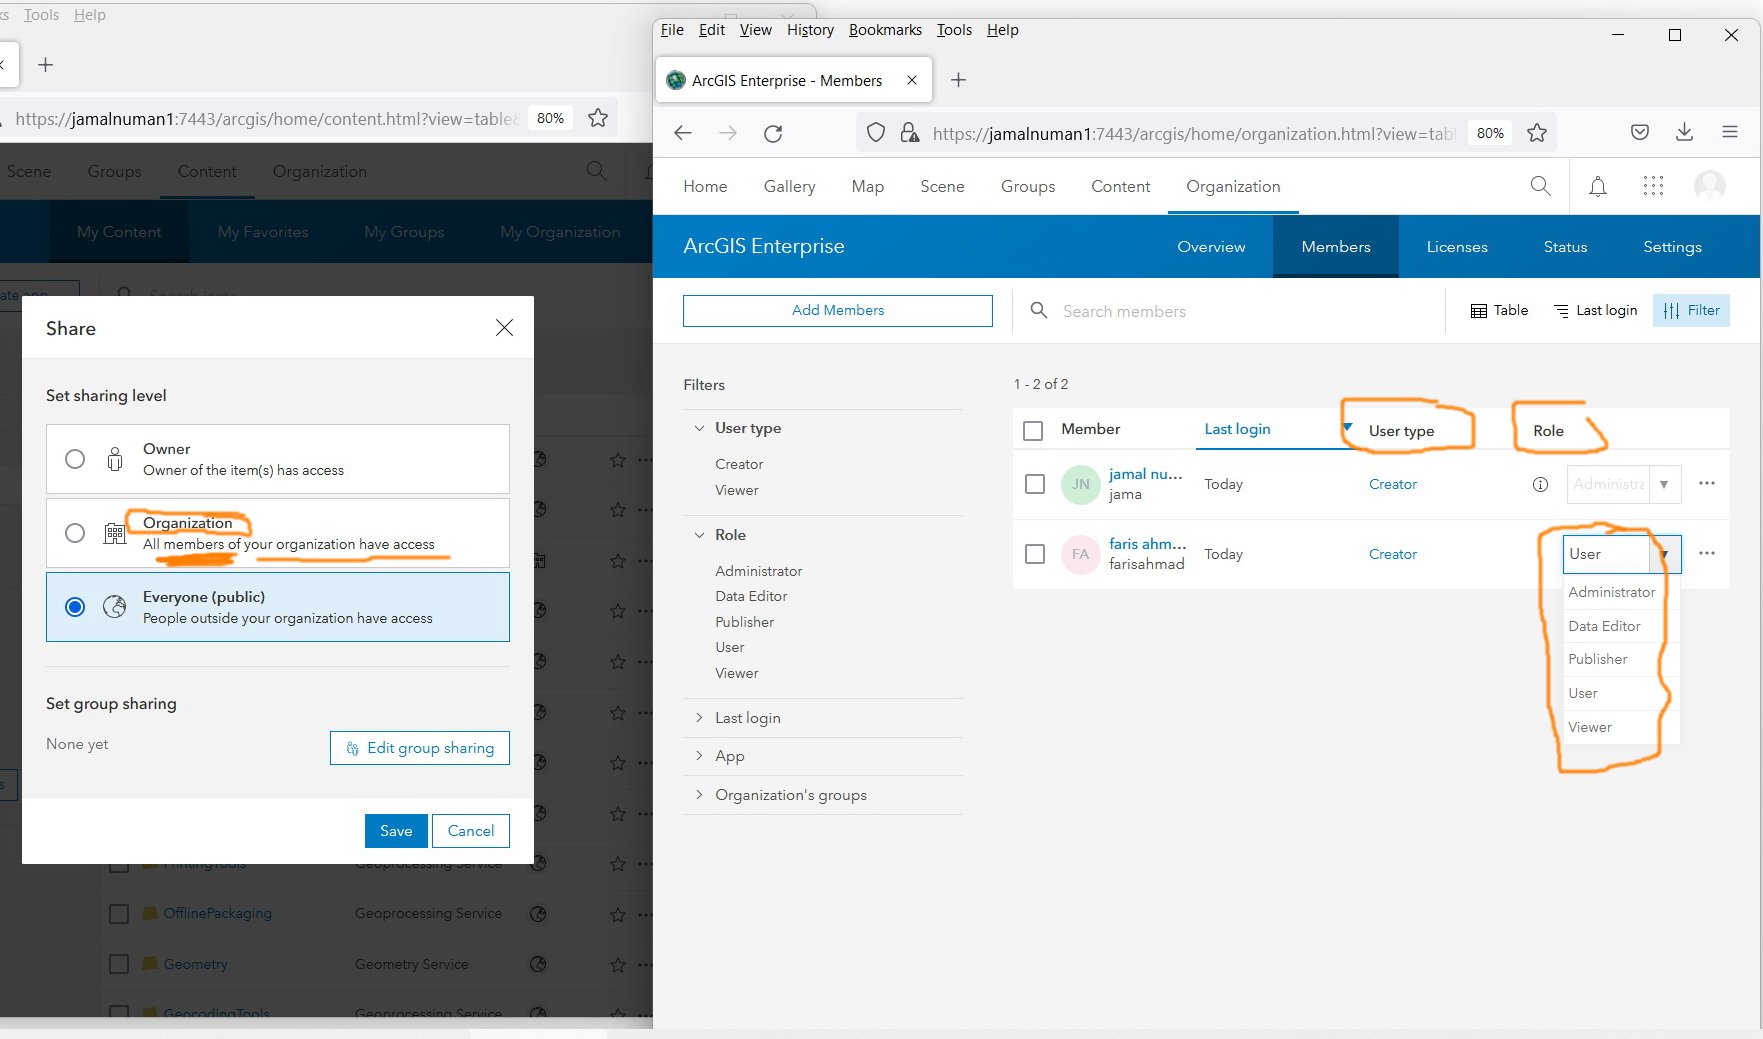
Task: Click JN member avatar
Action: pos(1081,484)
